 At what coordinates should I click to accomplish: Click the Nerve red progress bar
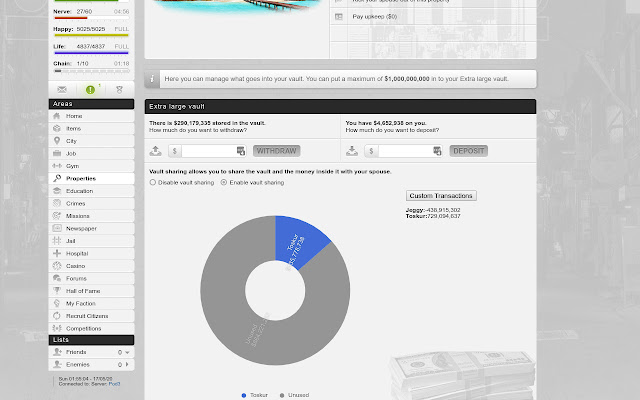pyautogui.click(x=91, y=18)
